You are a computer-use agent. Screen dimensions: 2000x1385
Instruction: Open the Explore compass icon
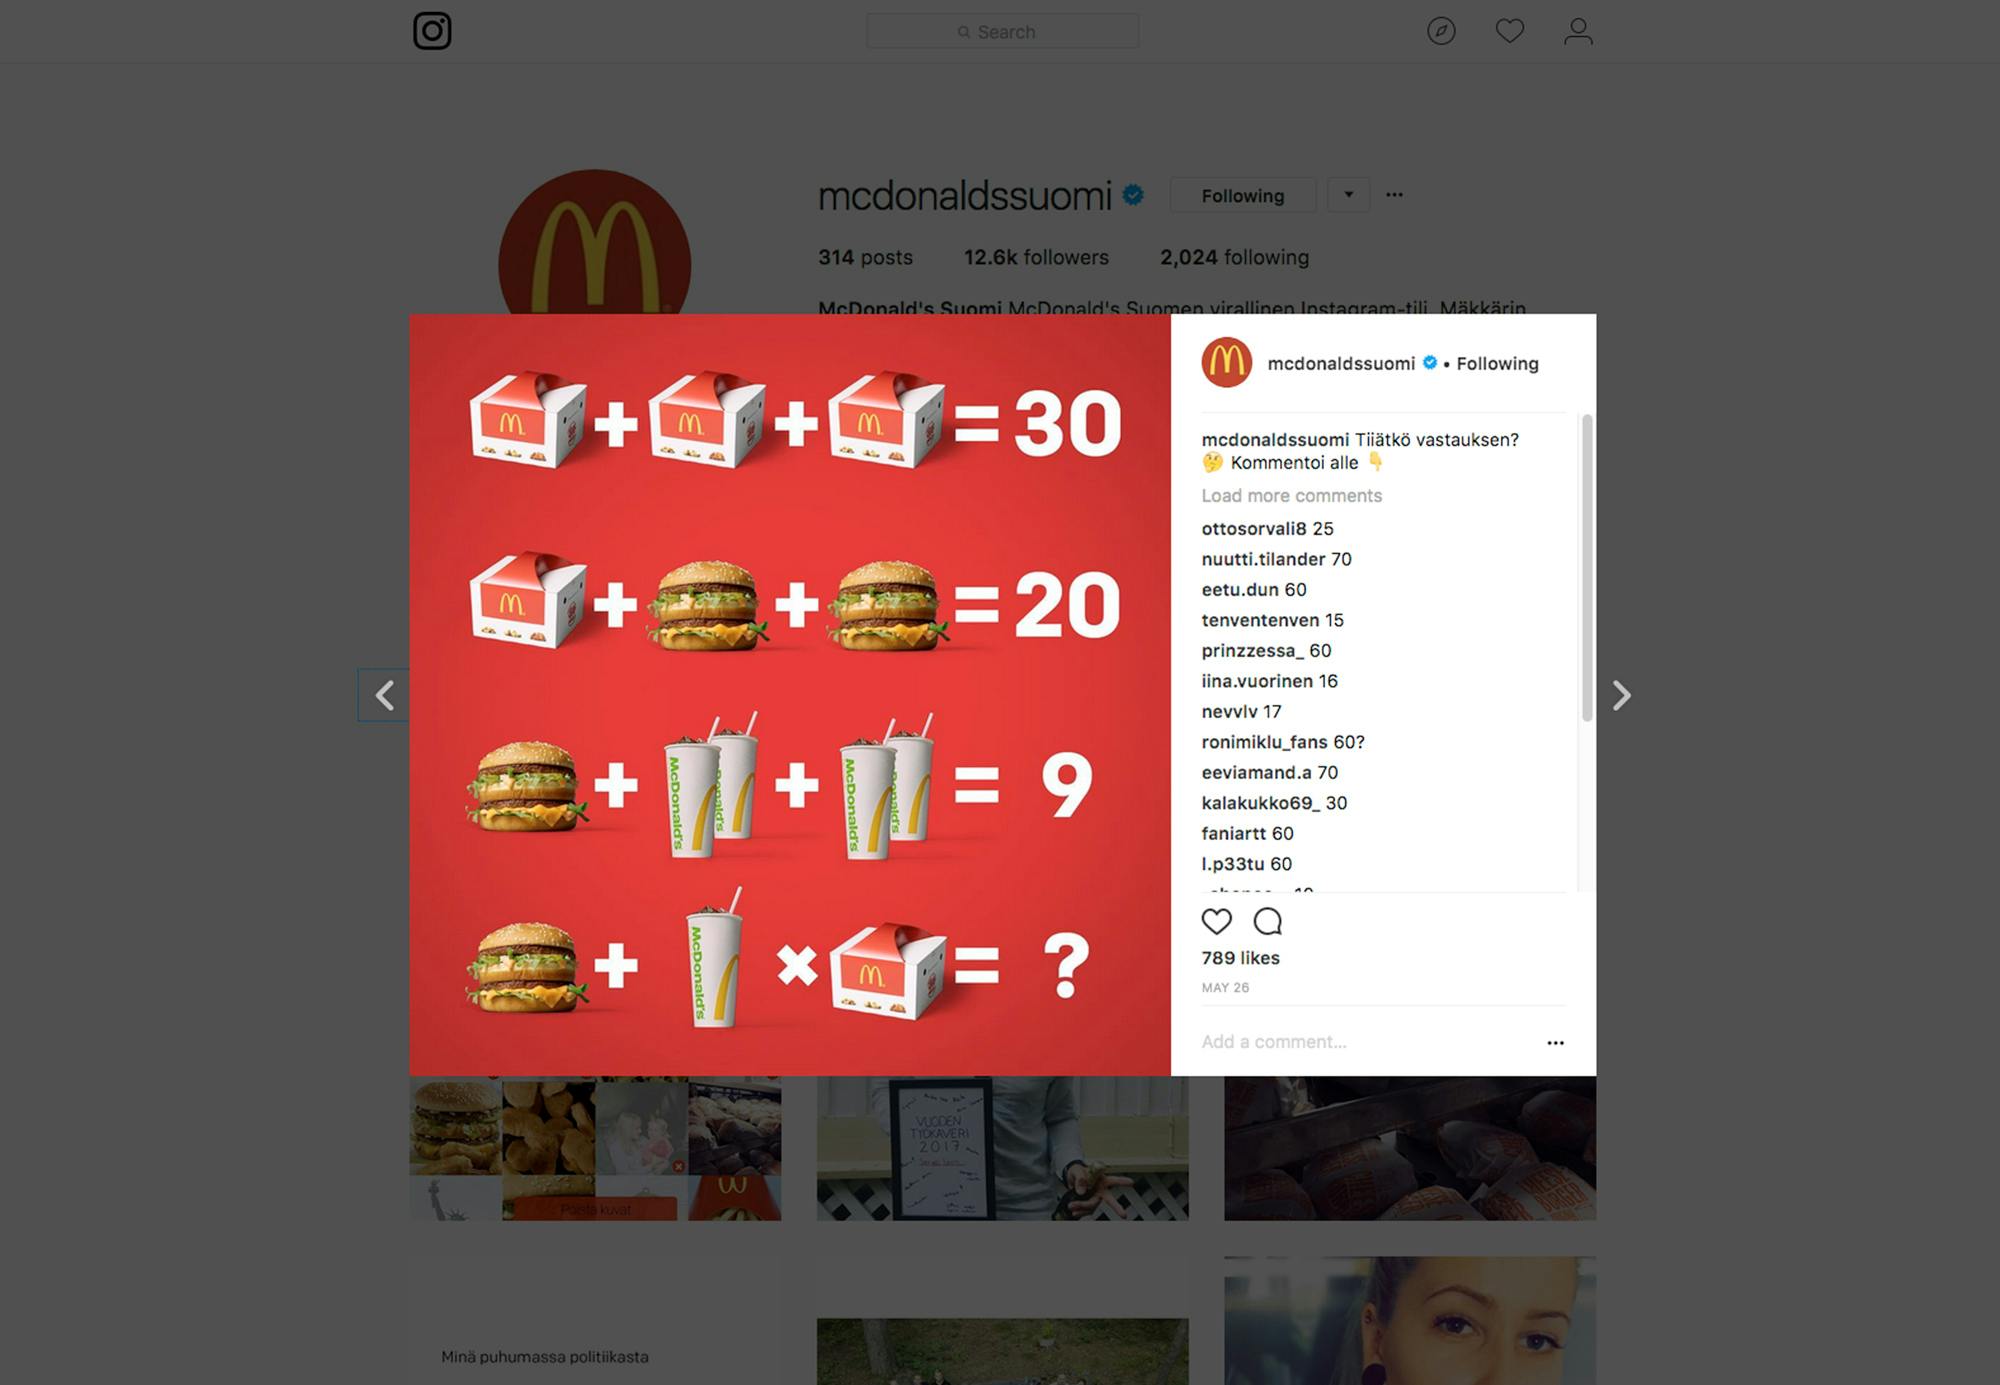(1441, 31)
